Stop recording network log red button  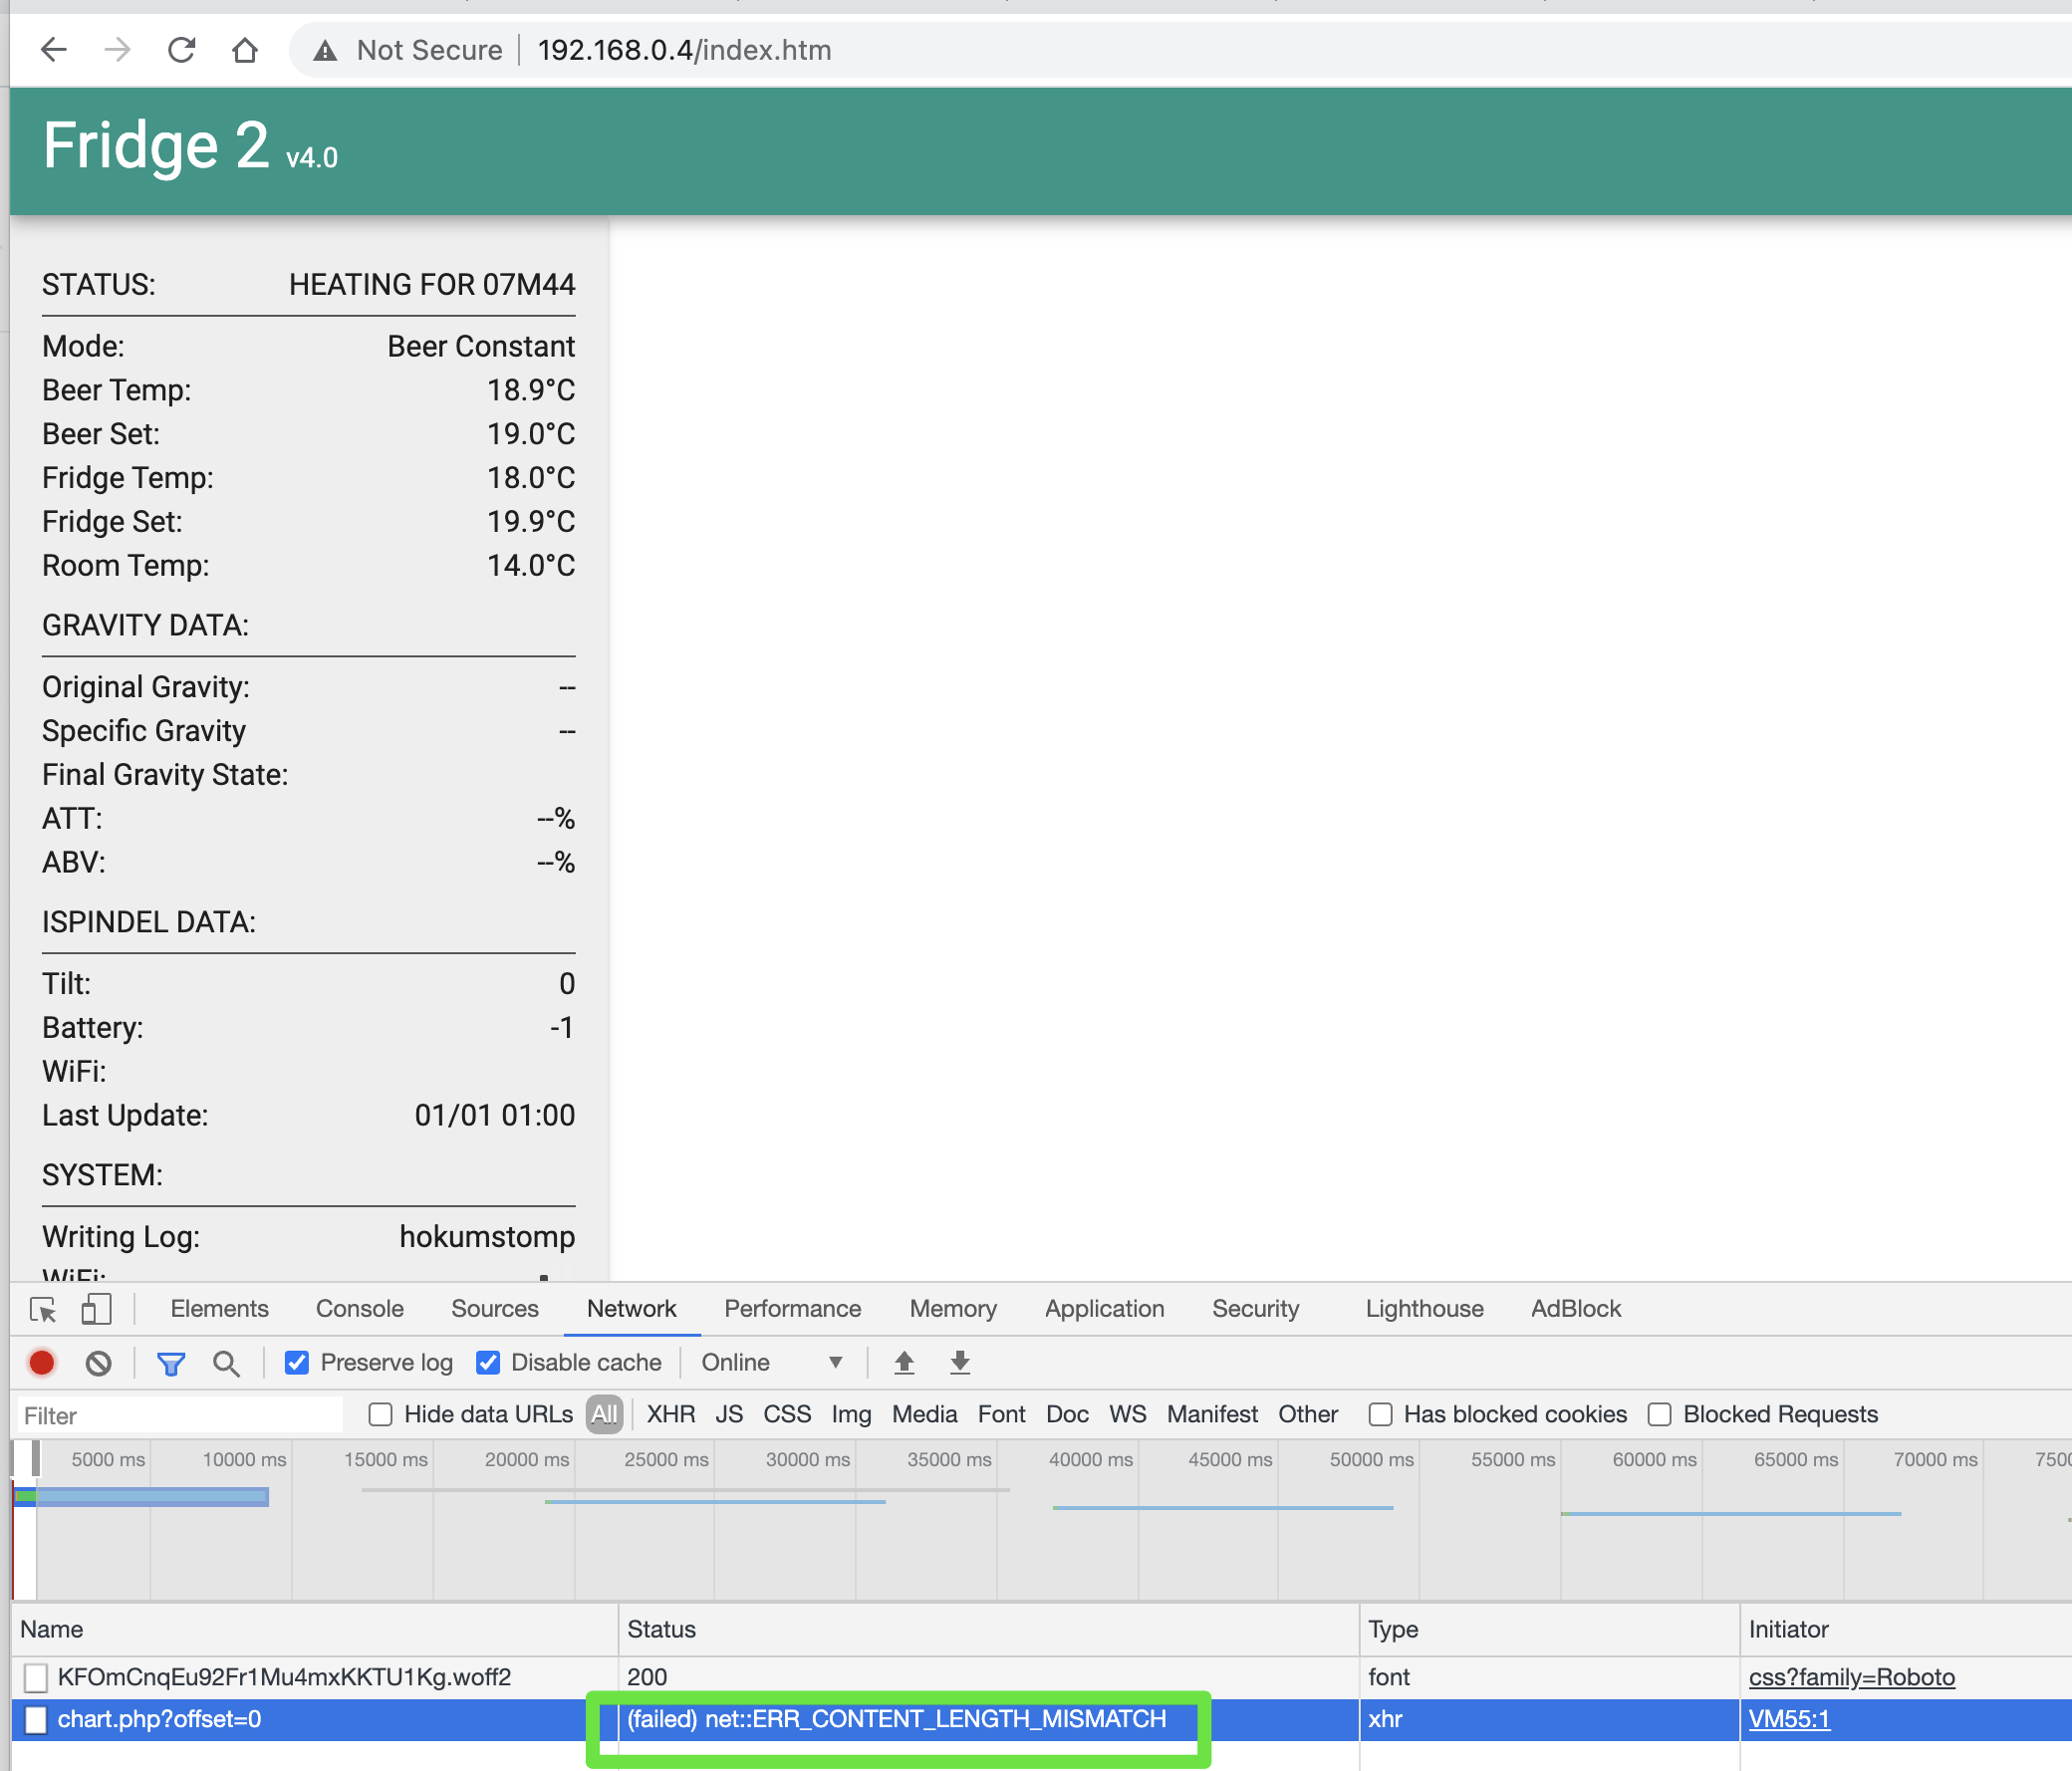point(42,1363)
